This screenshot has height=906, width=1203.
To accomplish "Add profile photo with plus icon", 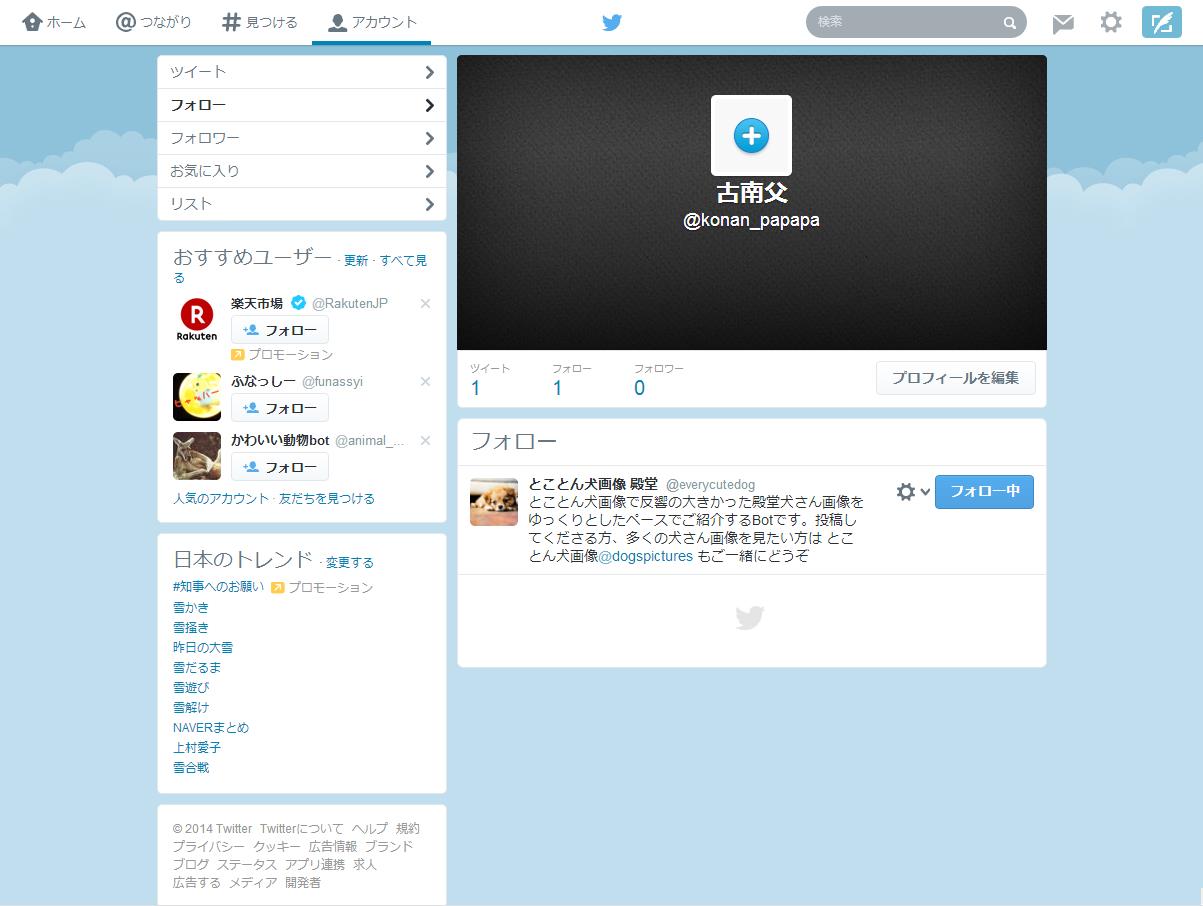I will 751,135.
